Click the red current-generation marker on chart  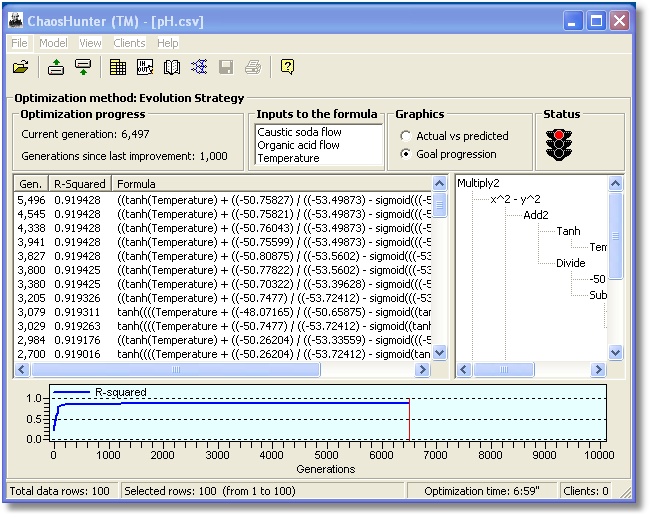(410, 419)
